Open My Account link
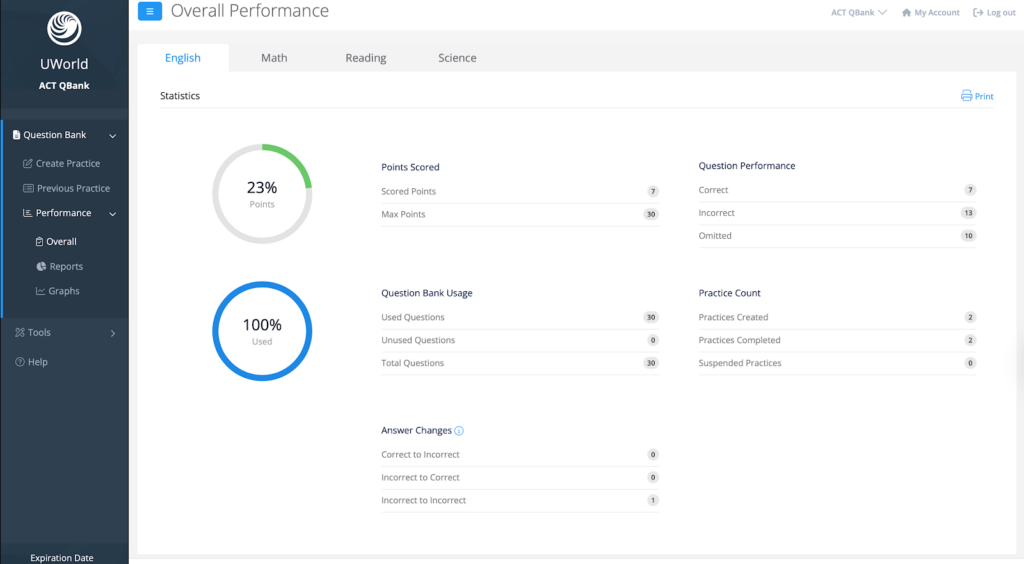This screenshot has height=564, width=1024. click(930, 13)
